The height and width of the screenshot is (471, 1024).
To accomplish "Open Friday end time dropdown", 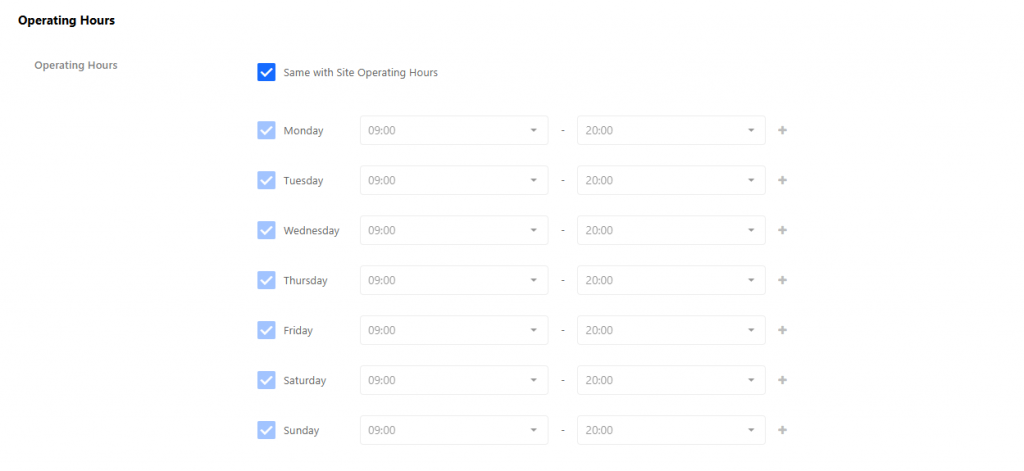I will (x=671, y=331).
